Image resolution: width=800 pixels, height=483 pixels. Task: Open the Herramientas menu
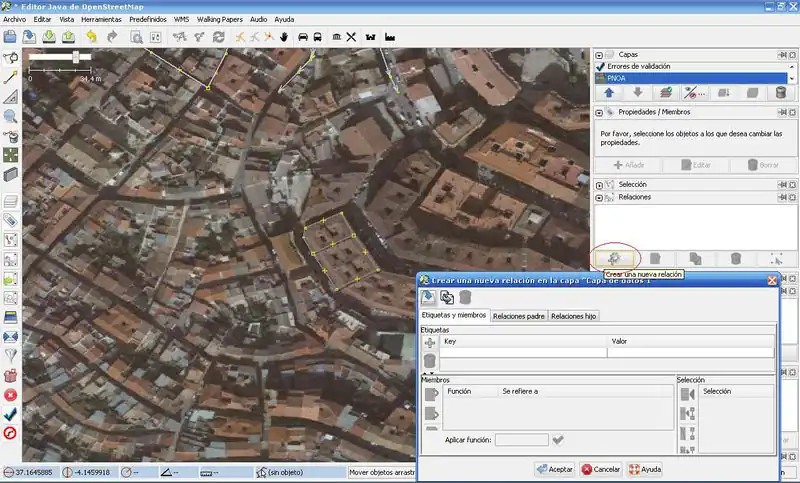pyautogui.click(x=101, y=19)
